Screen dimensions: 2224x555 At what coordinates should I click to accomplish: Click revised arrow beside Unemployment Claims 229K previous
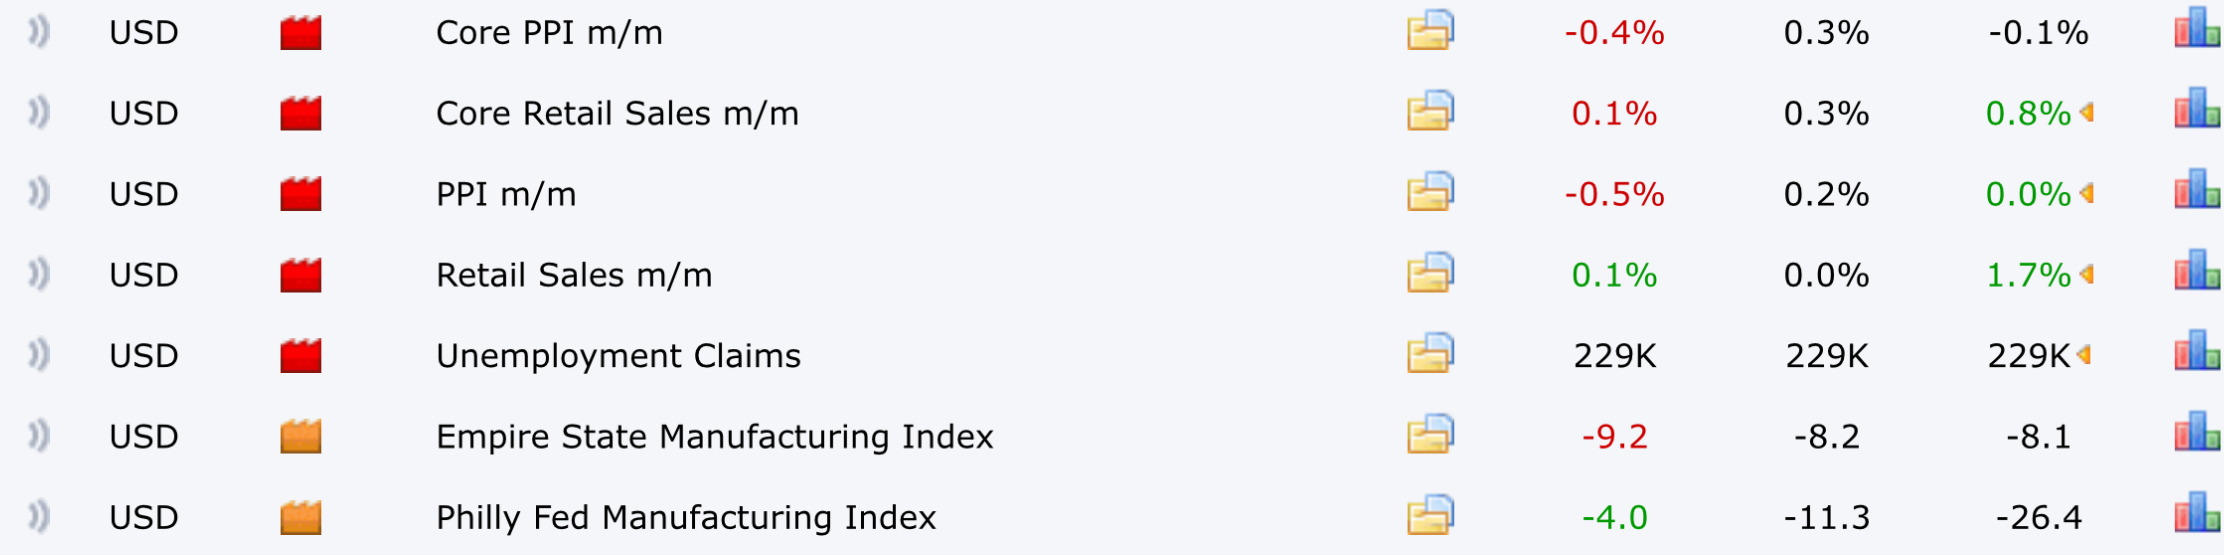(2084, 355)
